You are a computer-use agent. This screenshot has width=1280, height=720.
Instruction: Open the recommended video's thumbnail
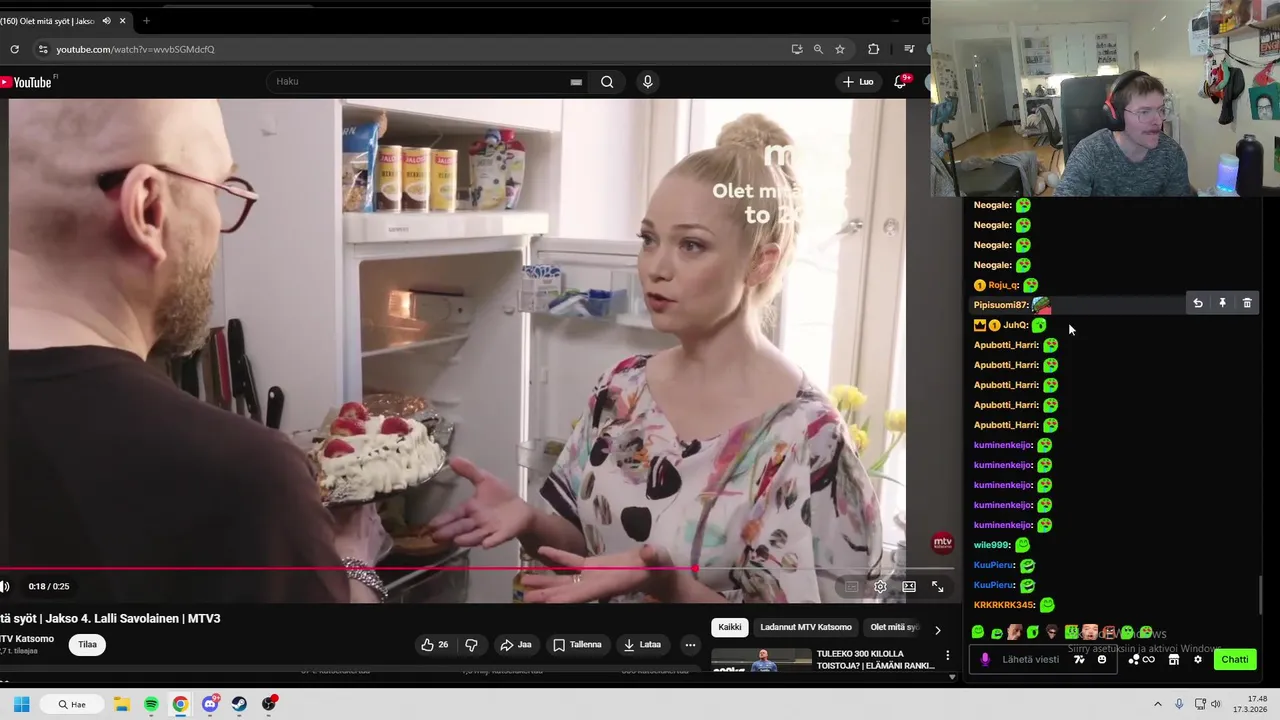pyautogui.click(x=761, y=660)
